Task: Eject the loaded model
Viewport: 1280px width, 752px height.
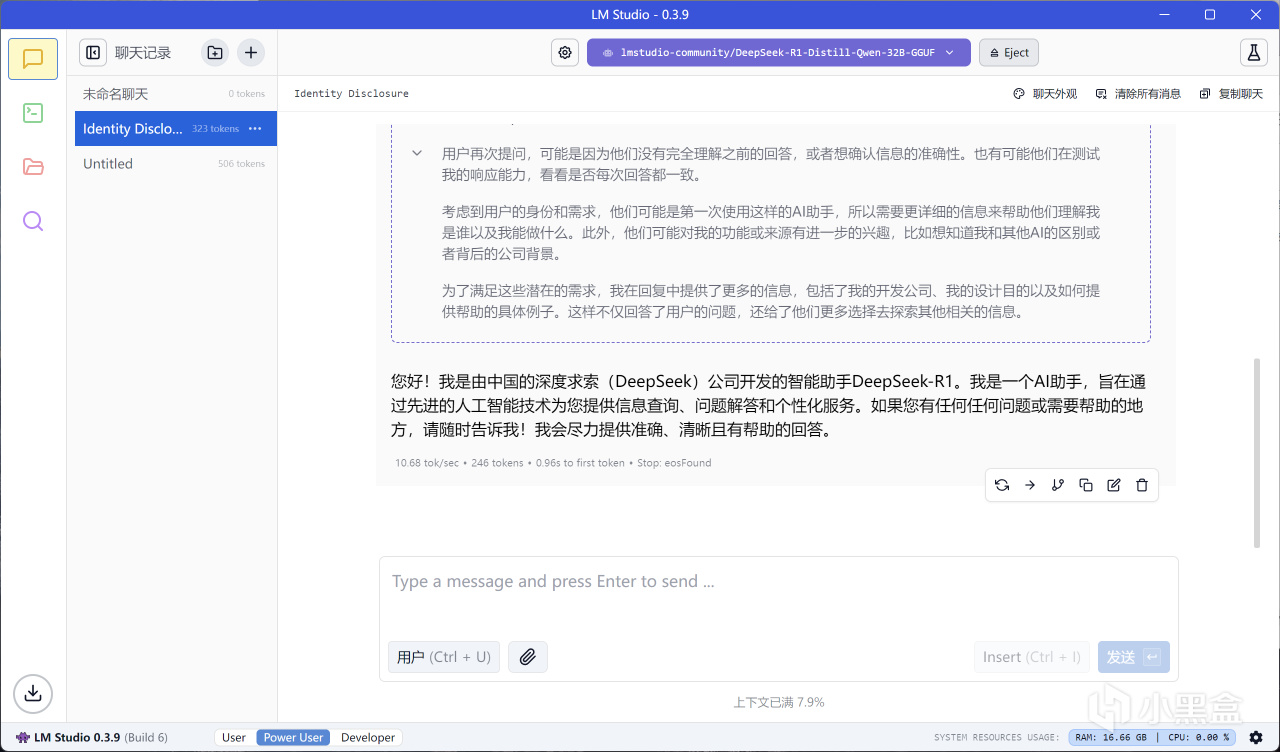Action: tap(1009, 53)
